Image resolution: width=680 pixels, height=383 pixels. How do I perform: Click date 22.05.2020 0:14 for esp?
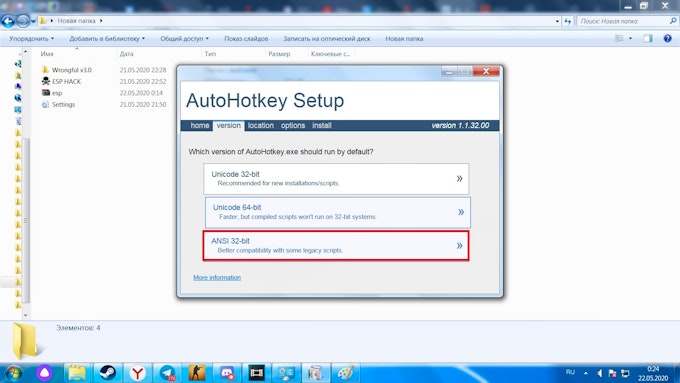click(141, 93)
